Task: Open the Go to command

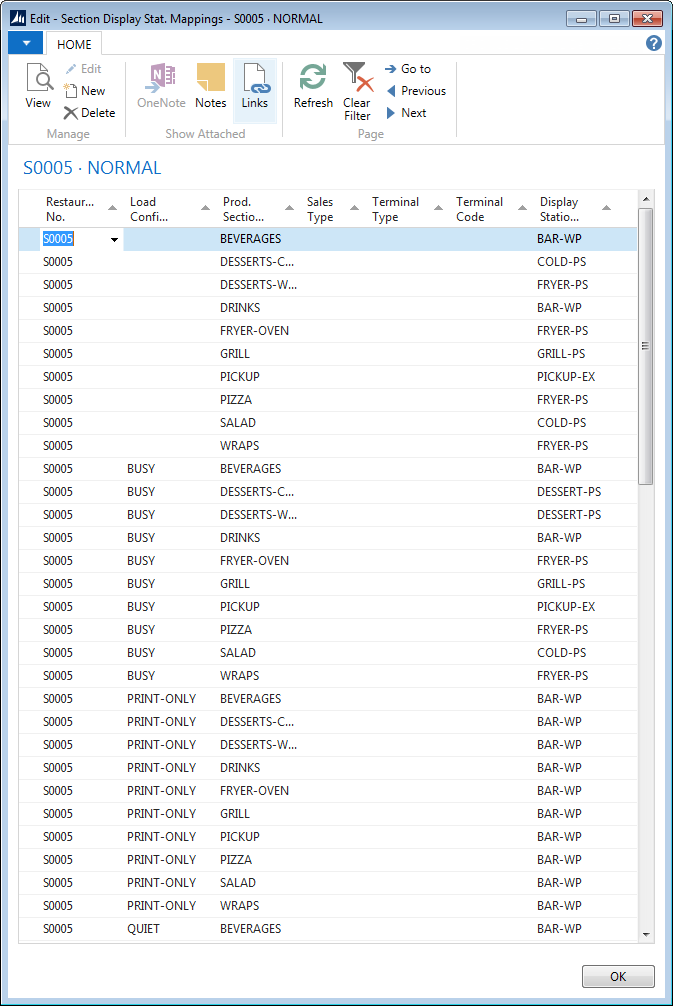Action: [x=408, y=69]
